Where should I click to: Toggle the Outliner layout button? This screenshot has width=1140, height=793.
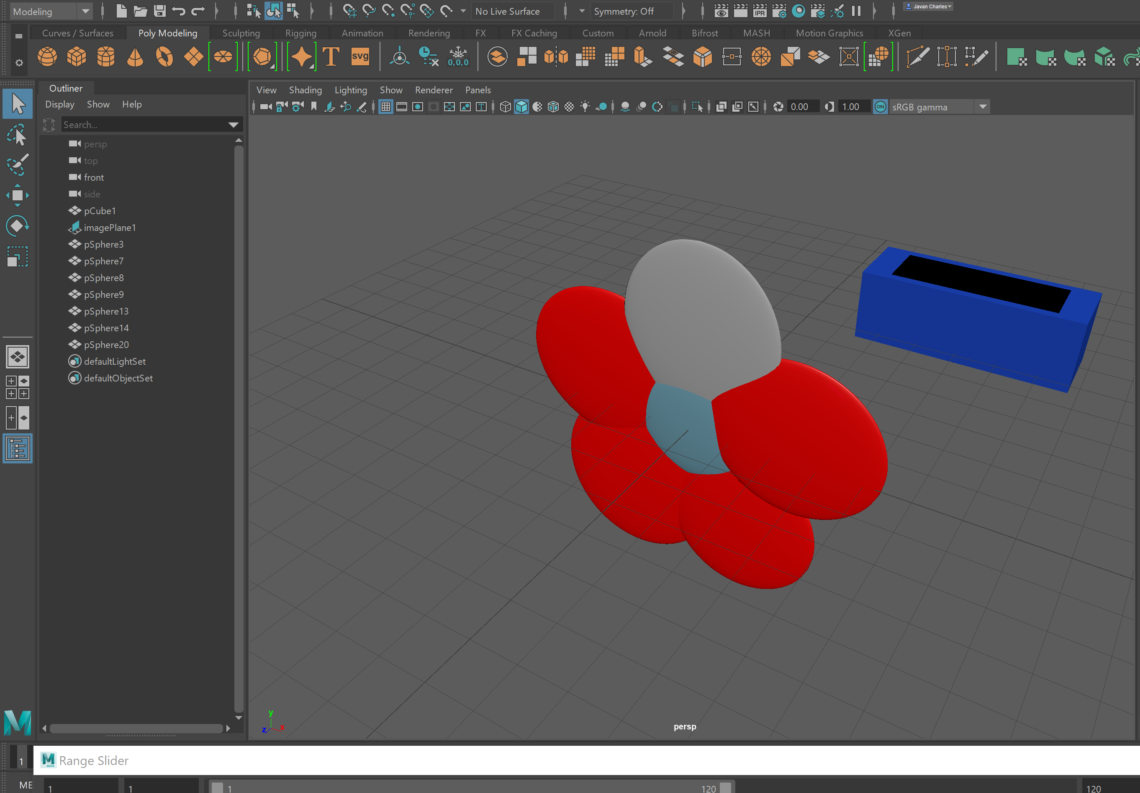tap(17, 448)
